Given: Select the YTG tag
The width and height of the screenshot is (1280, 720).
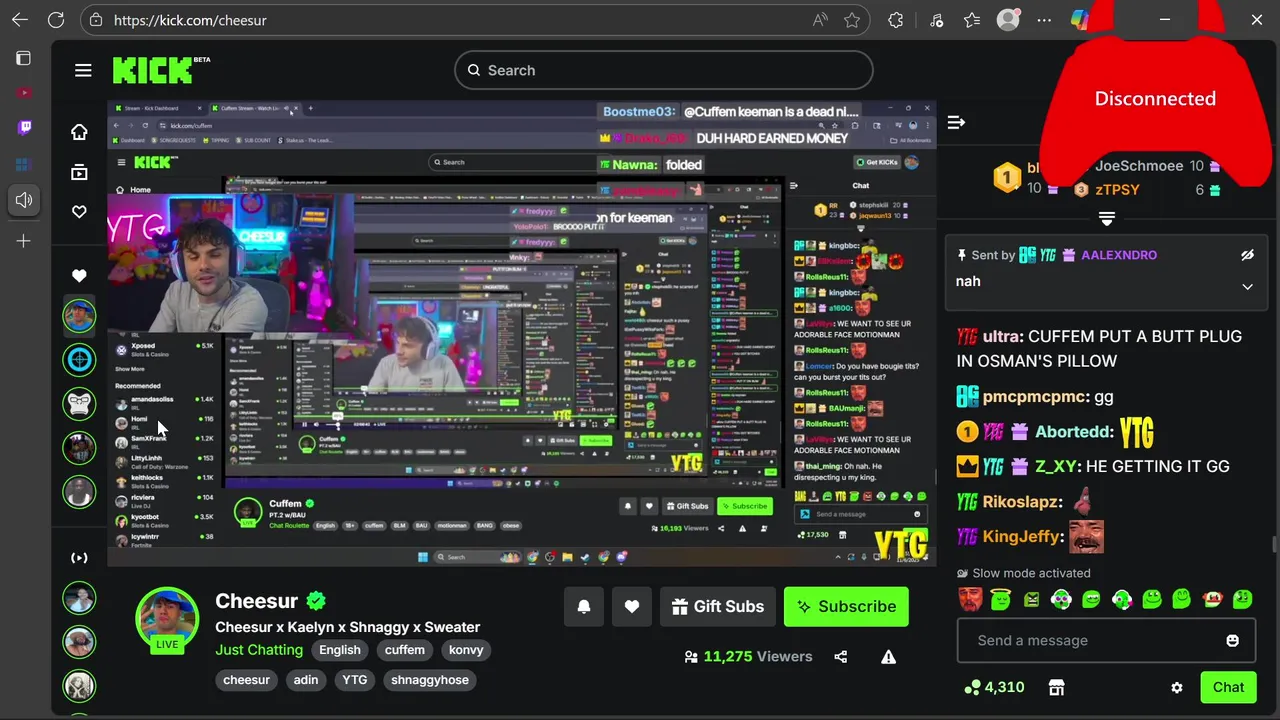Looking at the screenshot, I should [x=355, y=680].
